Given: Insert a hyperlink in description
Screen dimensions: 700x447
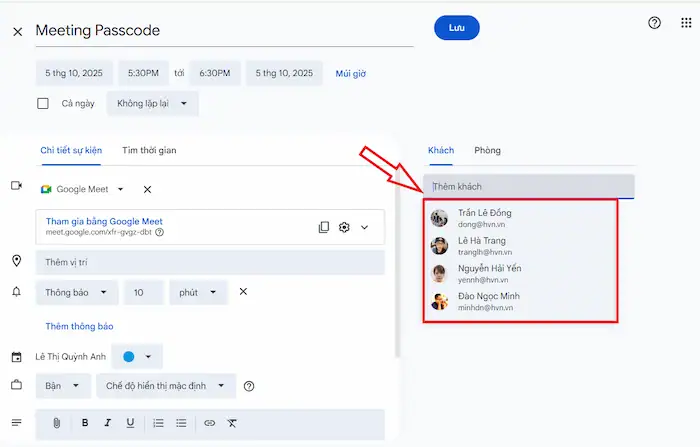Looking at the screenshot, I should (x=209, y=423).
